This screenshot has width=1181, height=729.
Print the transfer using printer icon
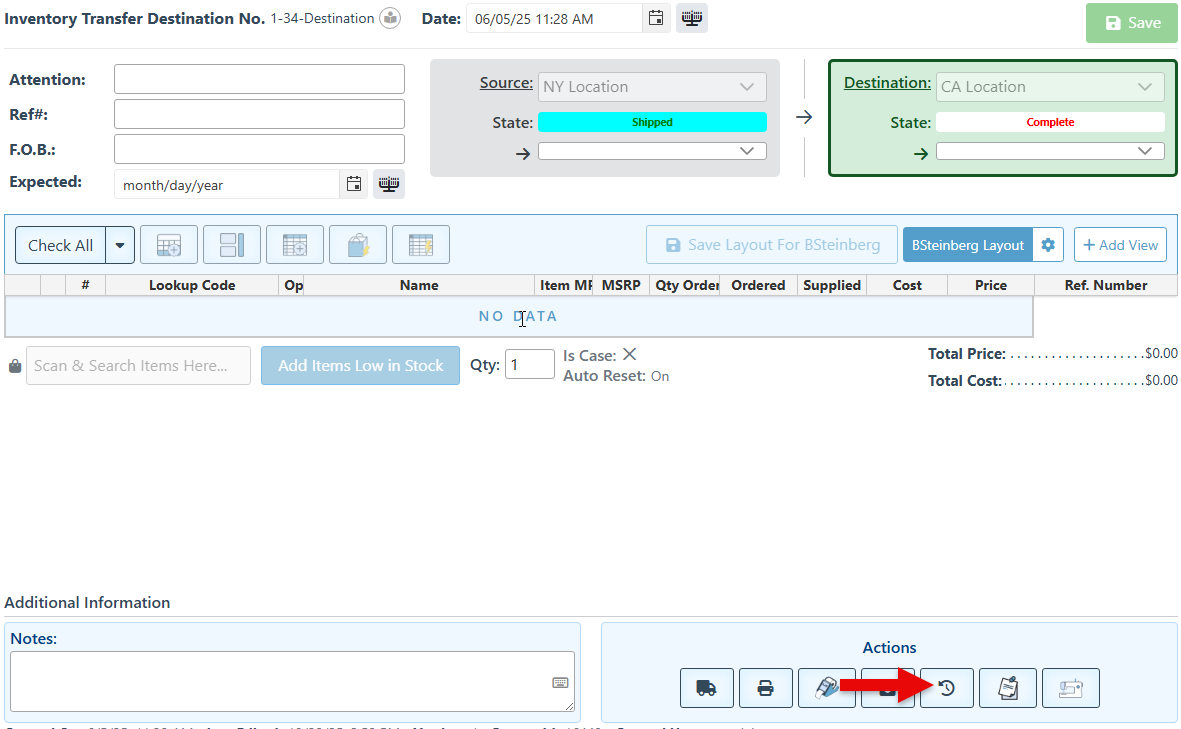pyautogui.click(x=765, y=688)
